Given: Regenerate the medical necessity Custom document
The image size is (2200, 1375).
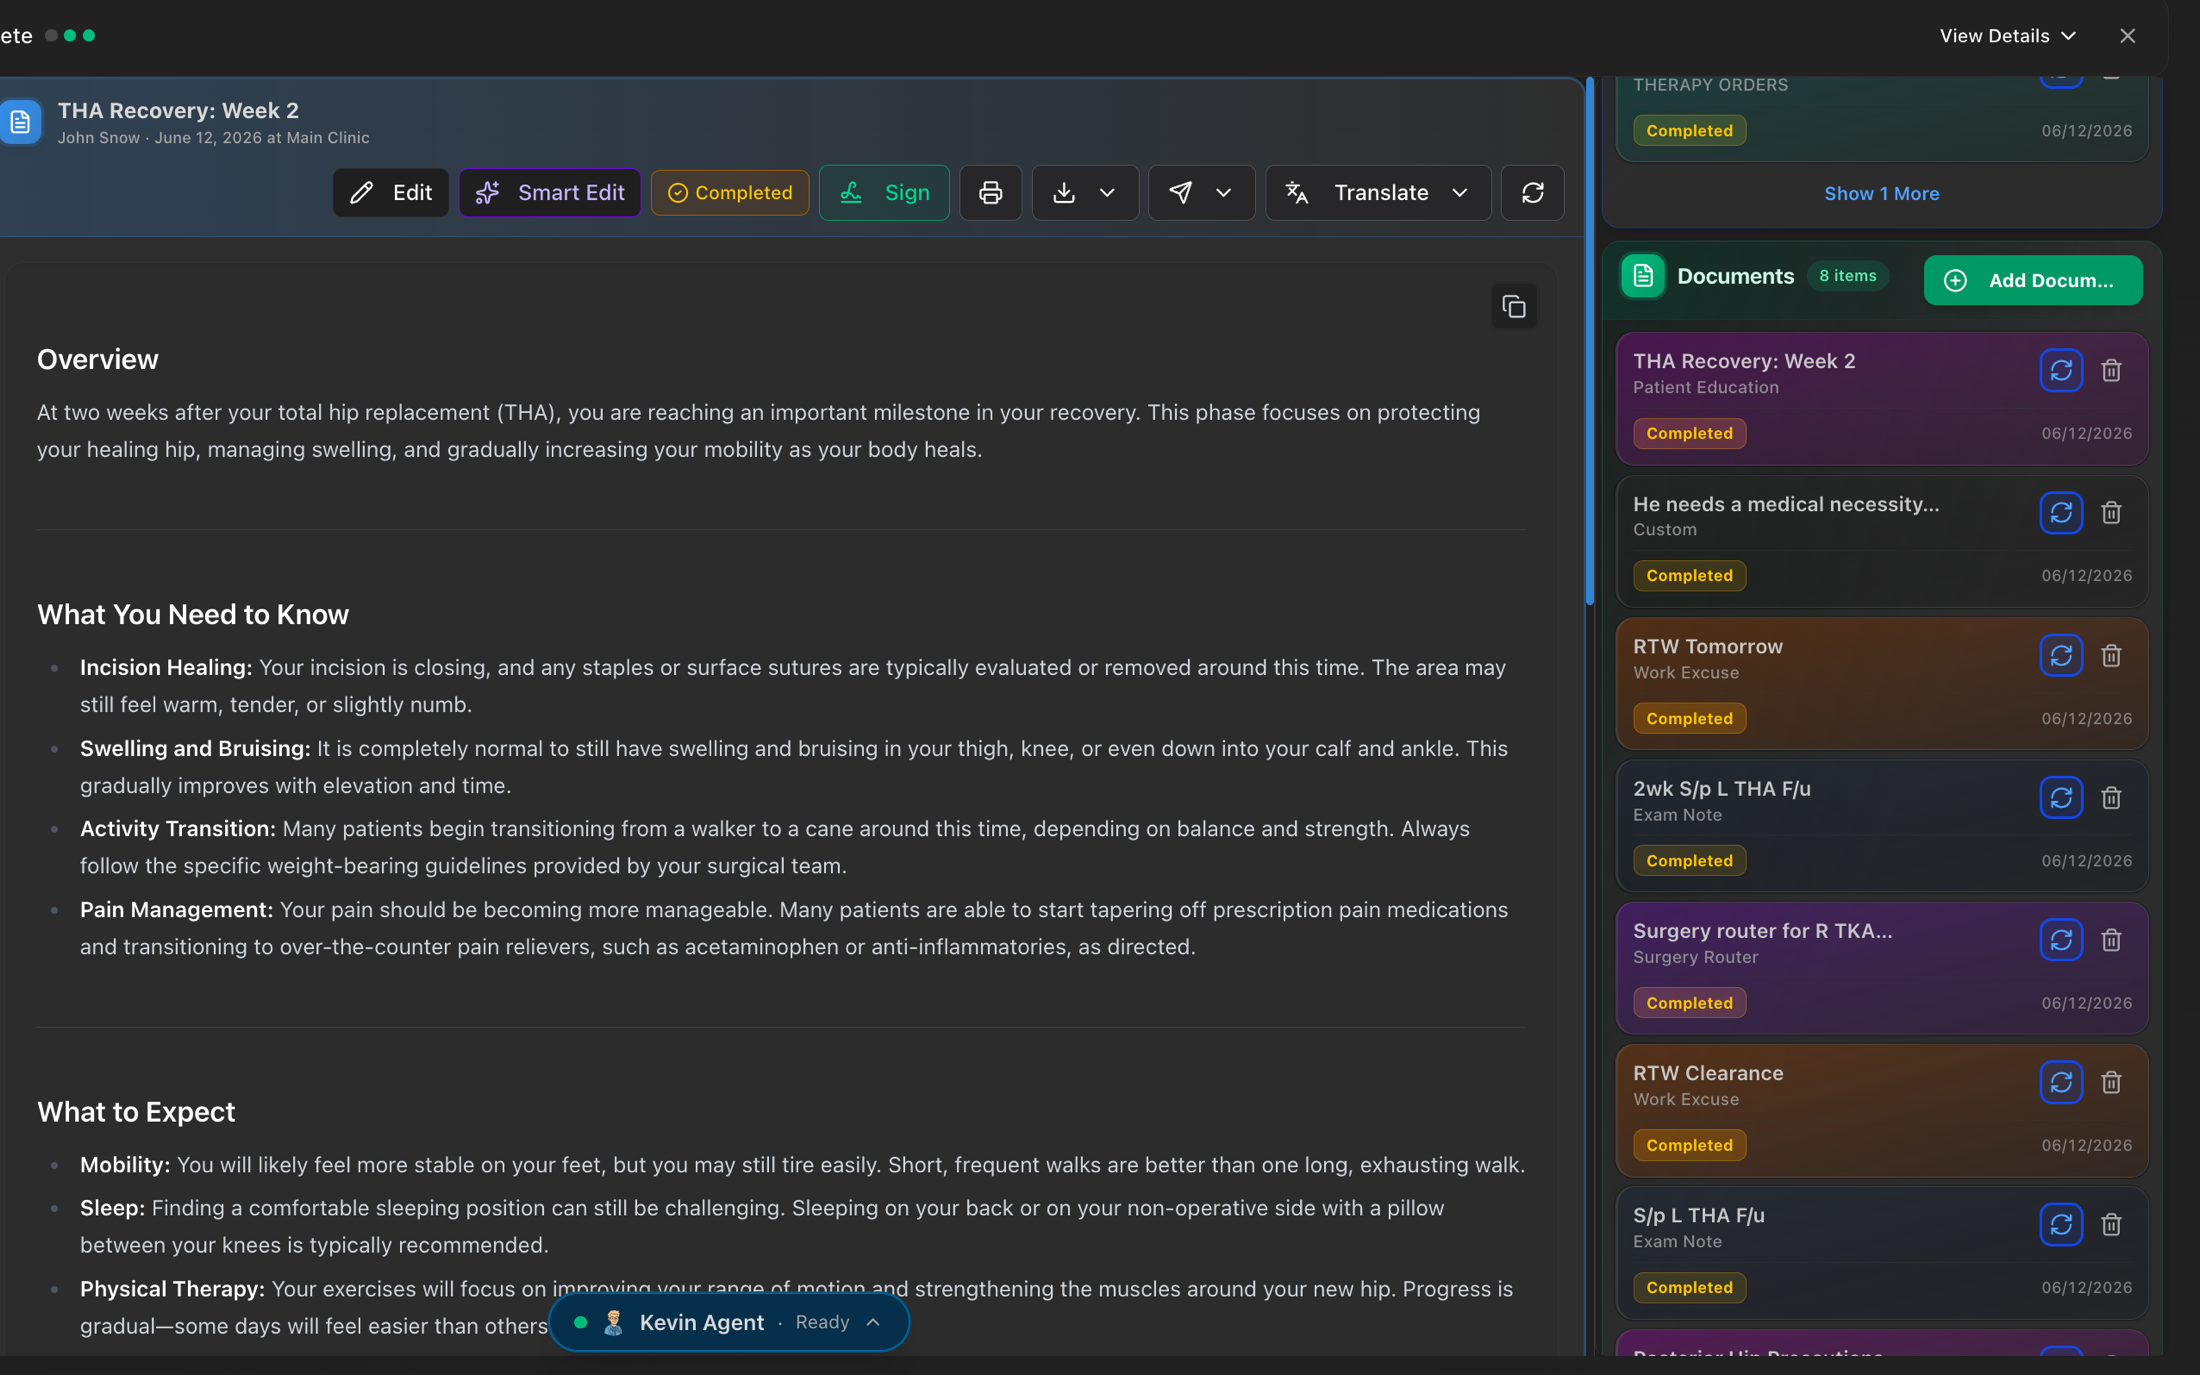Looking at the screenshot, I should (2060, 513).
